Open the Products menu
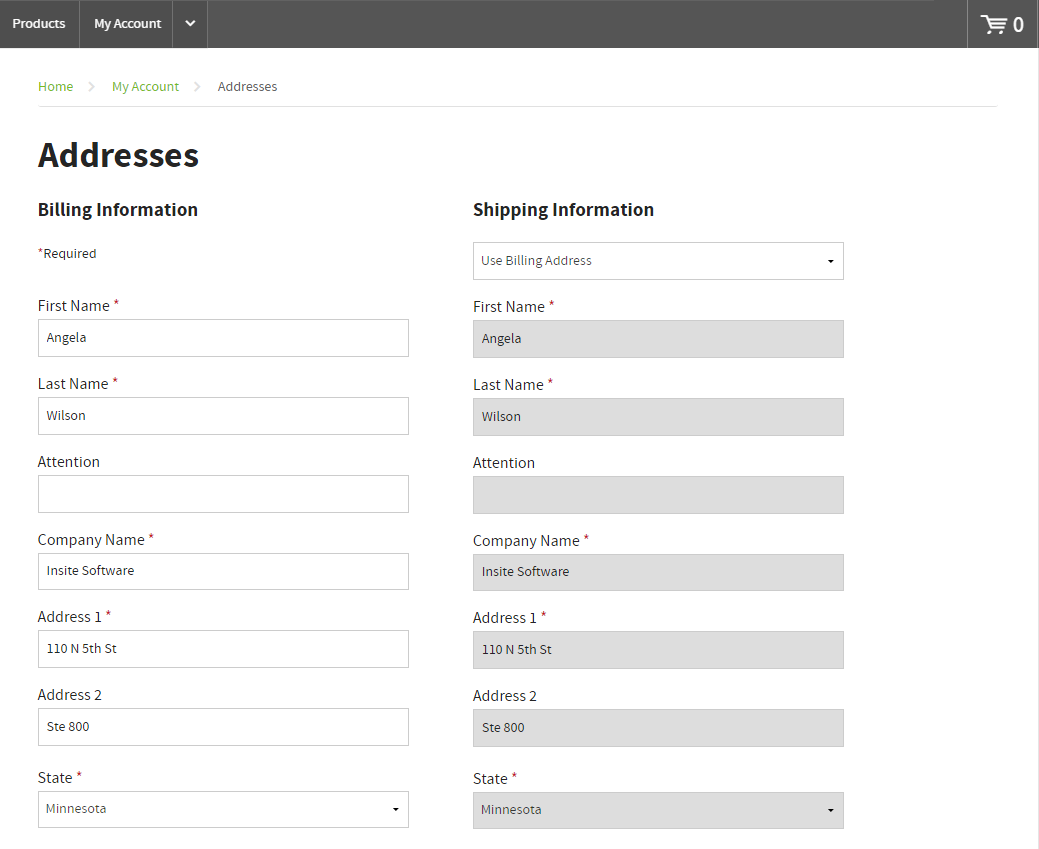 point(39,24)
